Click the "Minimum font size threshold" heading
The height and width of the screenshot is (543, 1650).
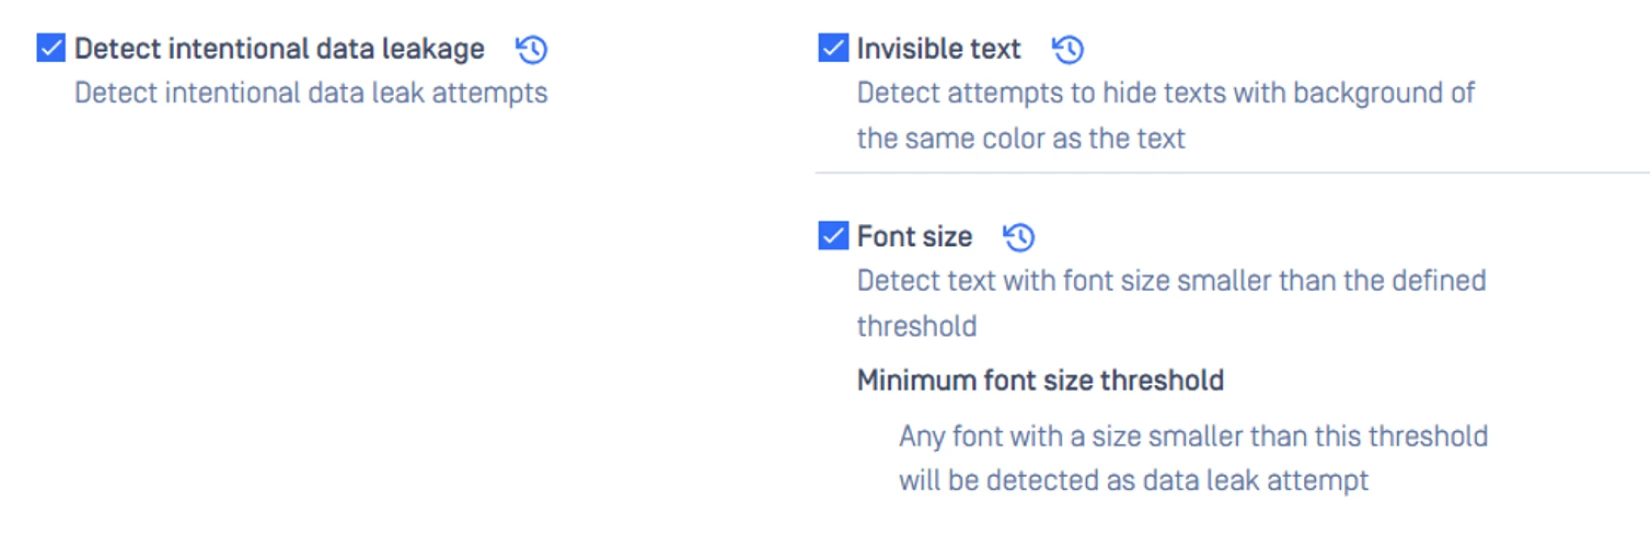click(1040, 380)
